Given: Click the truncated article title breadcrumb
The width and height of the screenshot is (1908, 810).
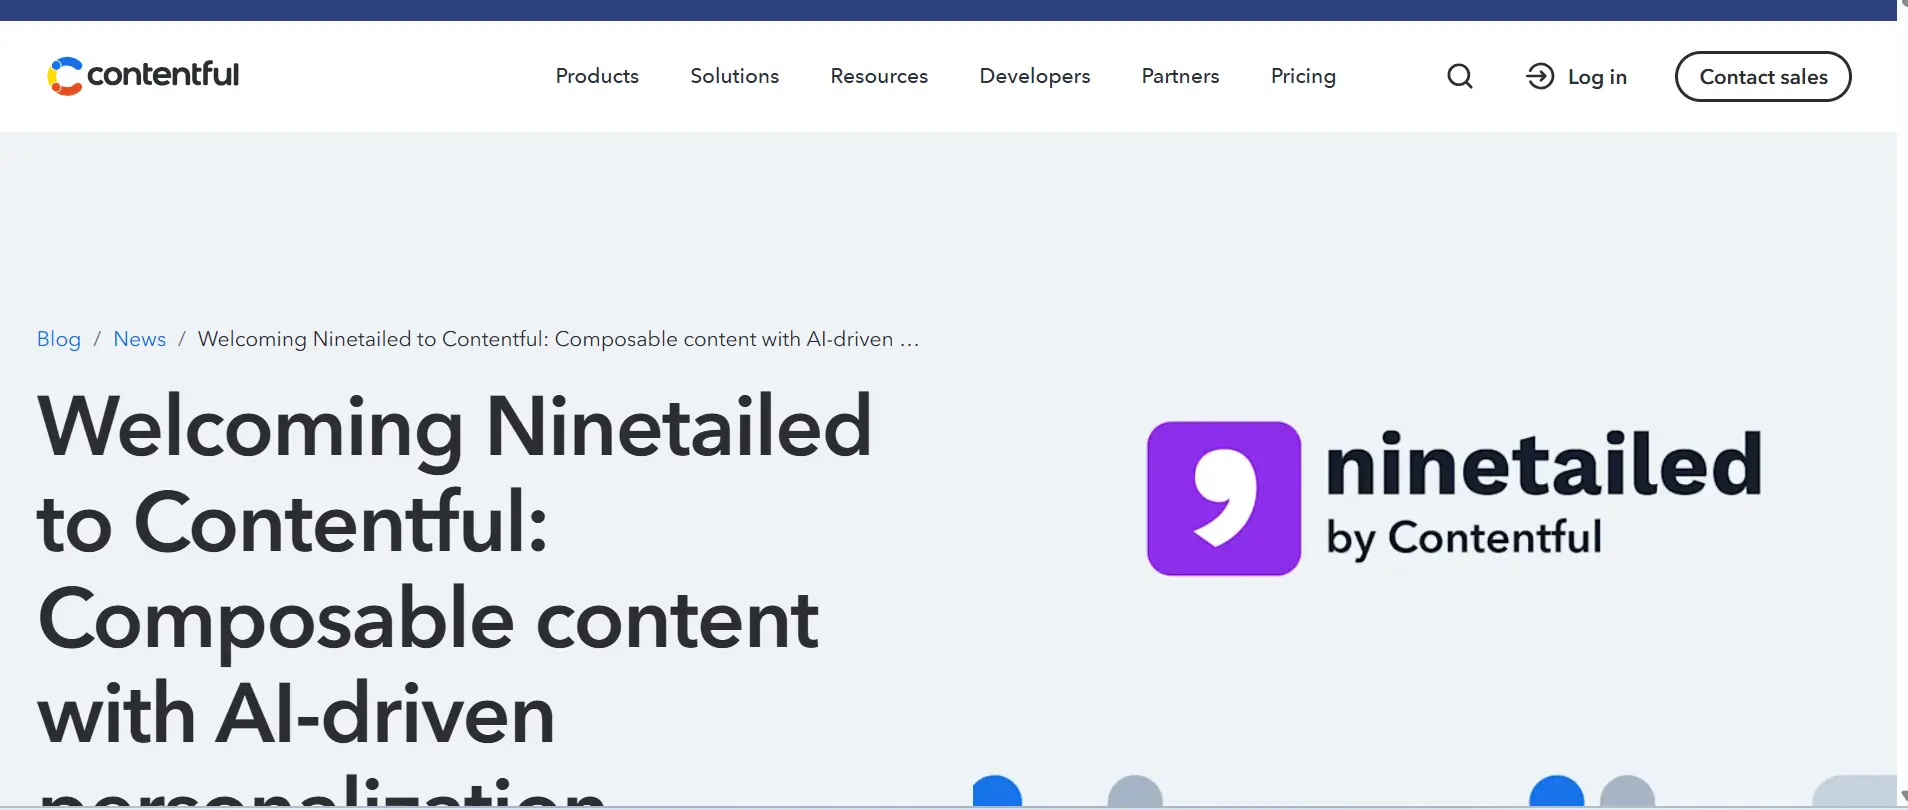Looking at the screenshot, I should 558,339.
